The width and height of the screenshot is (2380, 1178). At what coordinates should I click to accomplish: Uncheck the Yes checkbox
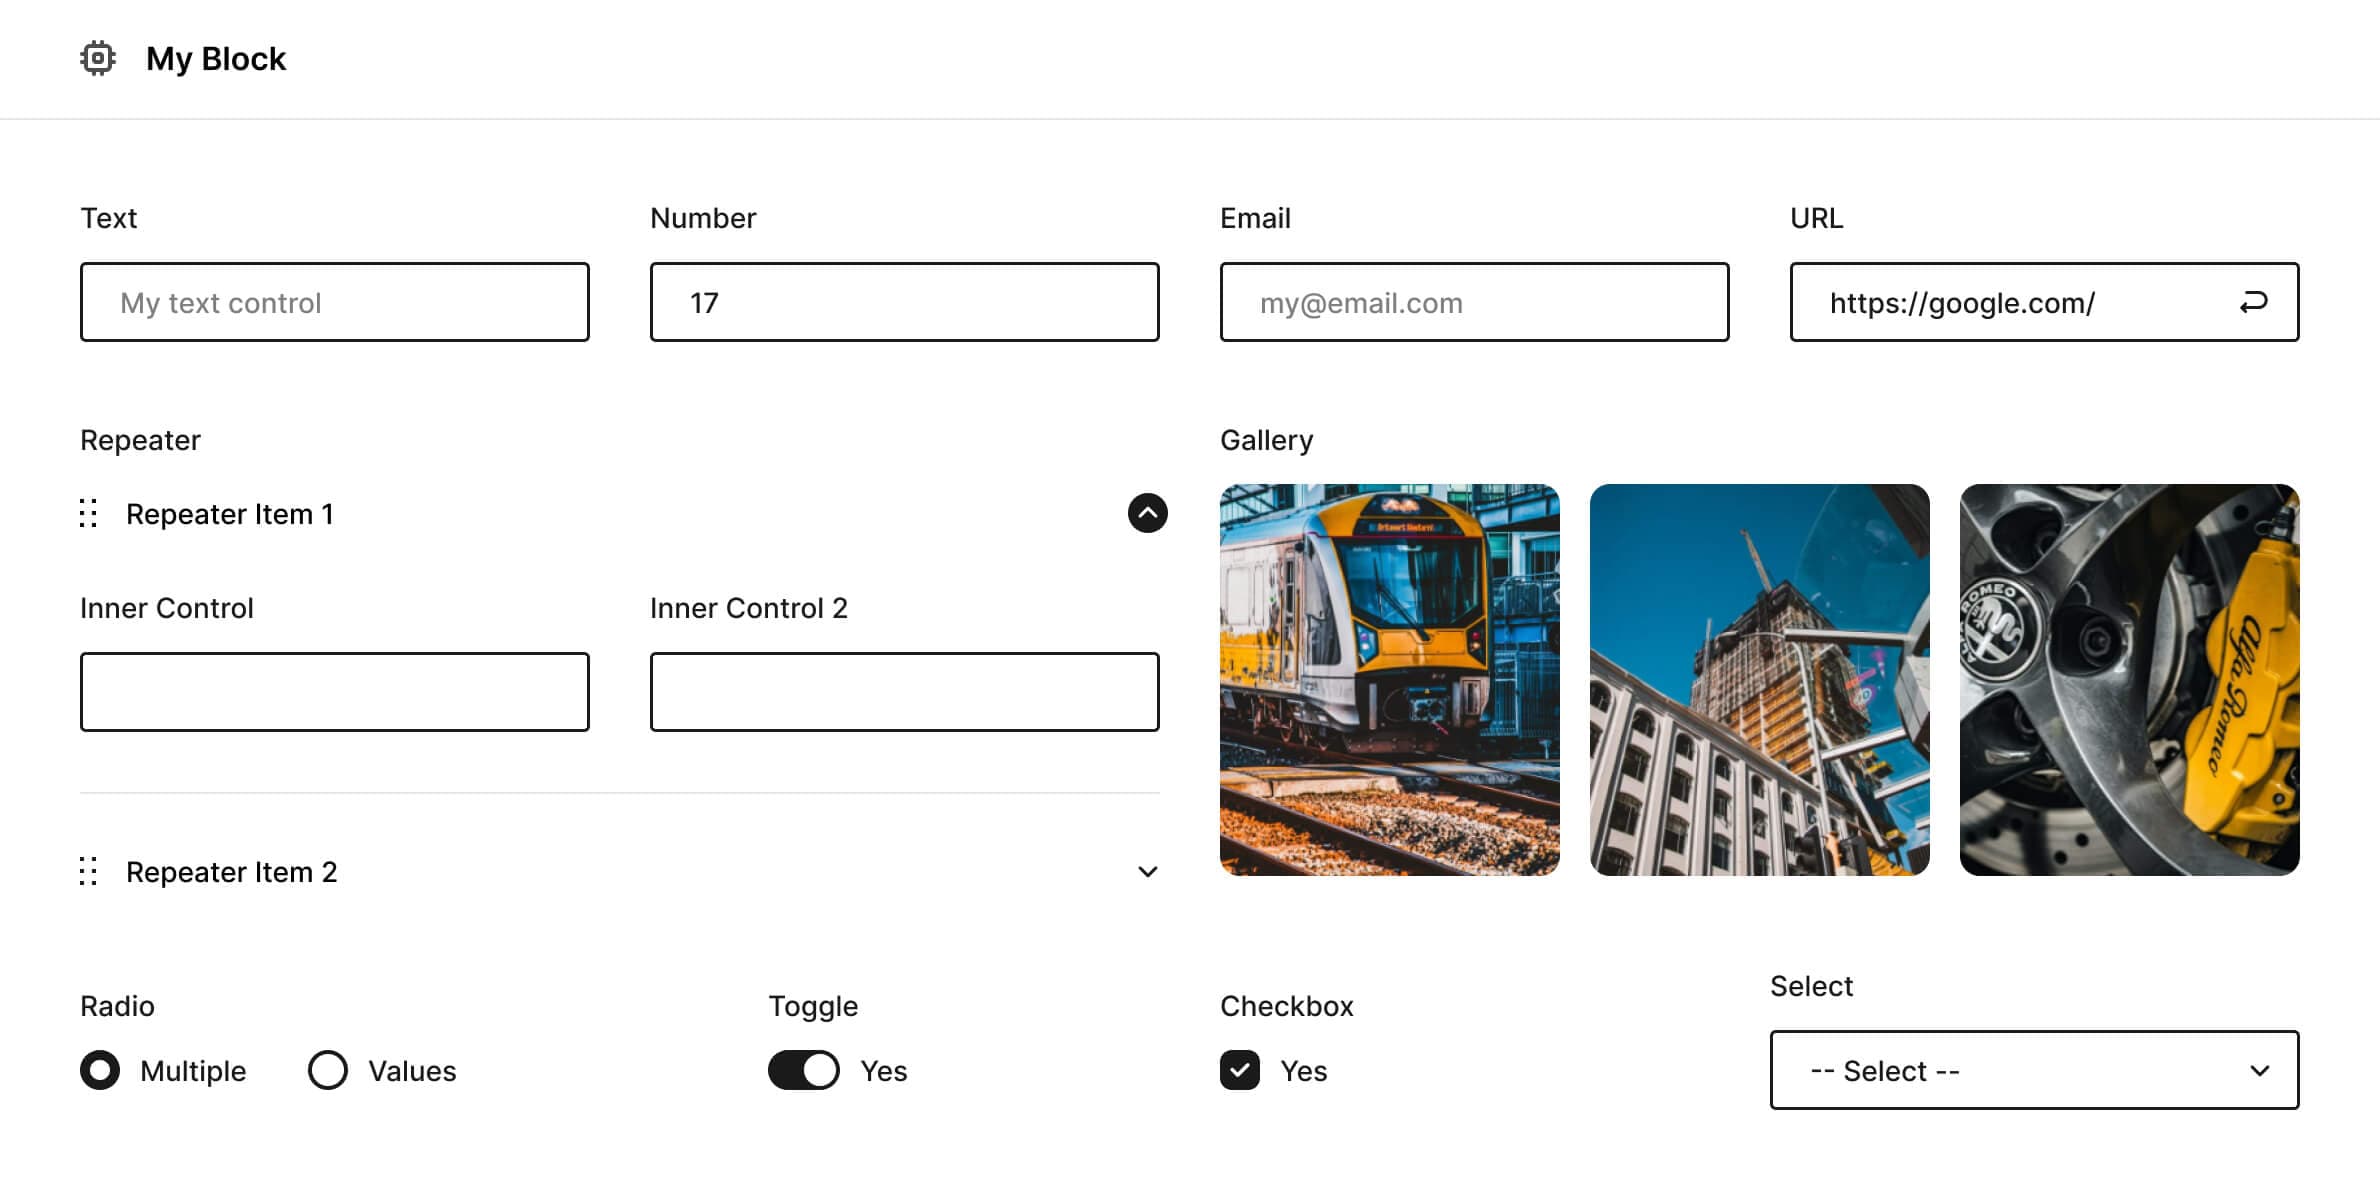pos(1240,1070)
